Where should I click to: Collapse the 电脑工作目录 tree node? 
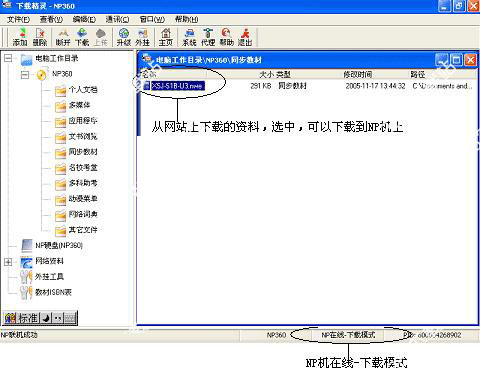(x=8, y=59)
